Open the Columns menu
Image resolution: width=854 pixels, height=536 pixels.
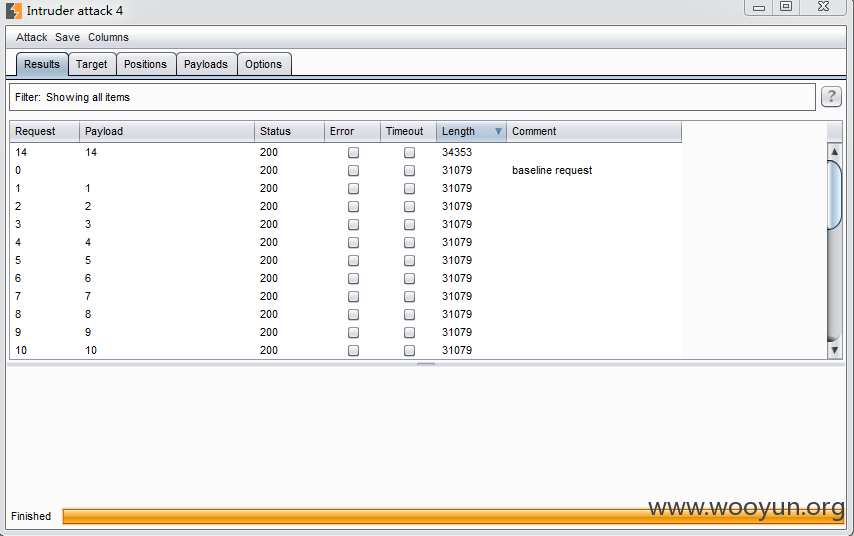108,38
